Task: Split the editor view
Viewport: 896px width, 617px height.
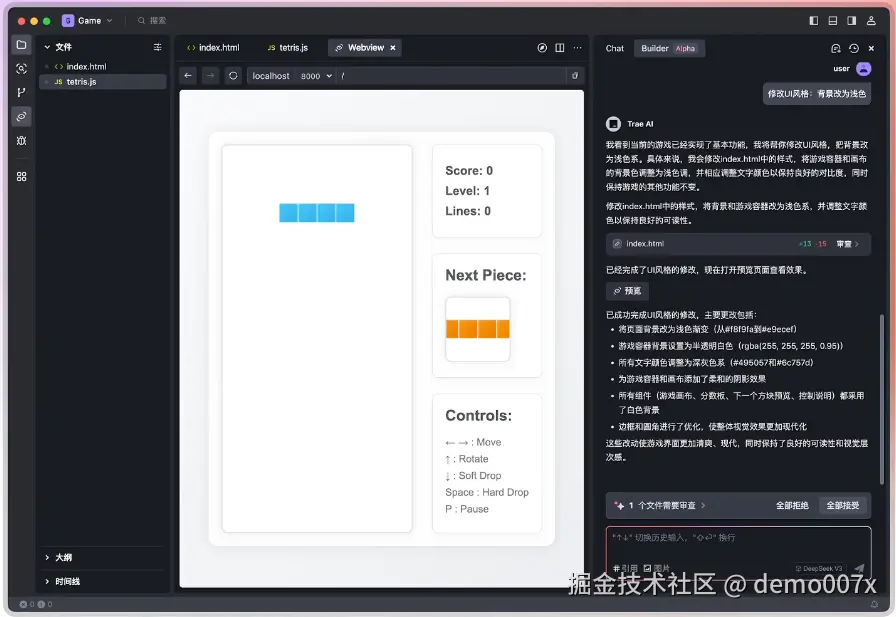Action: point(559,48)
